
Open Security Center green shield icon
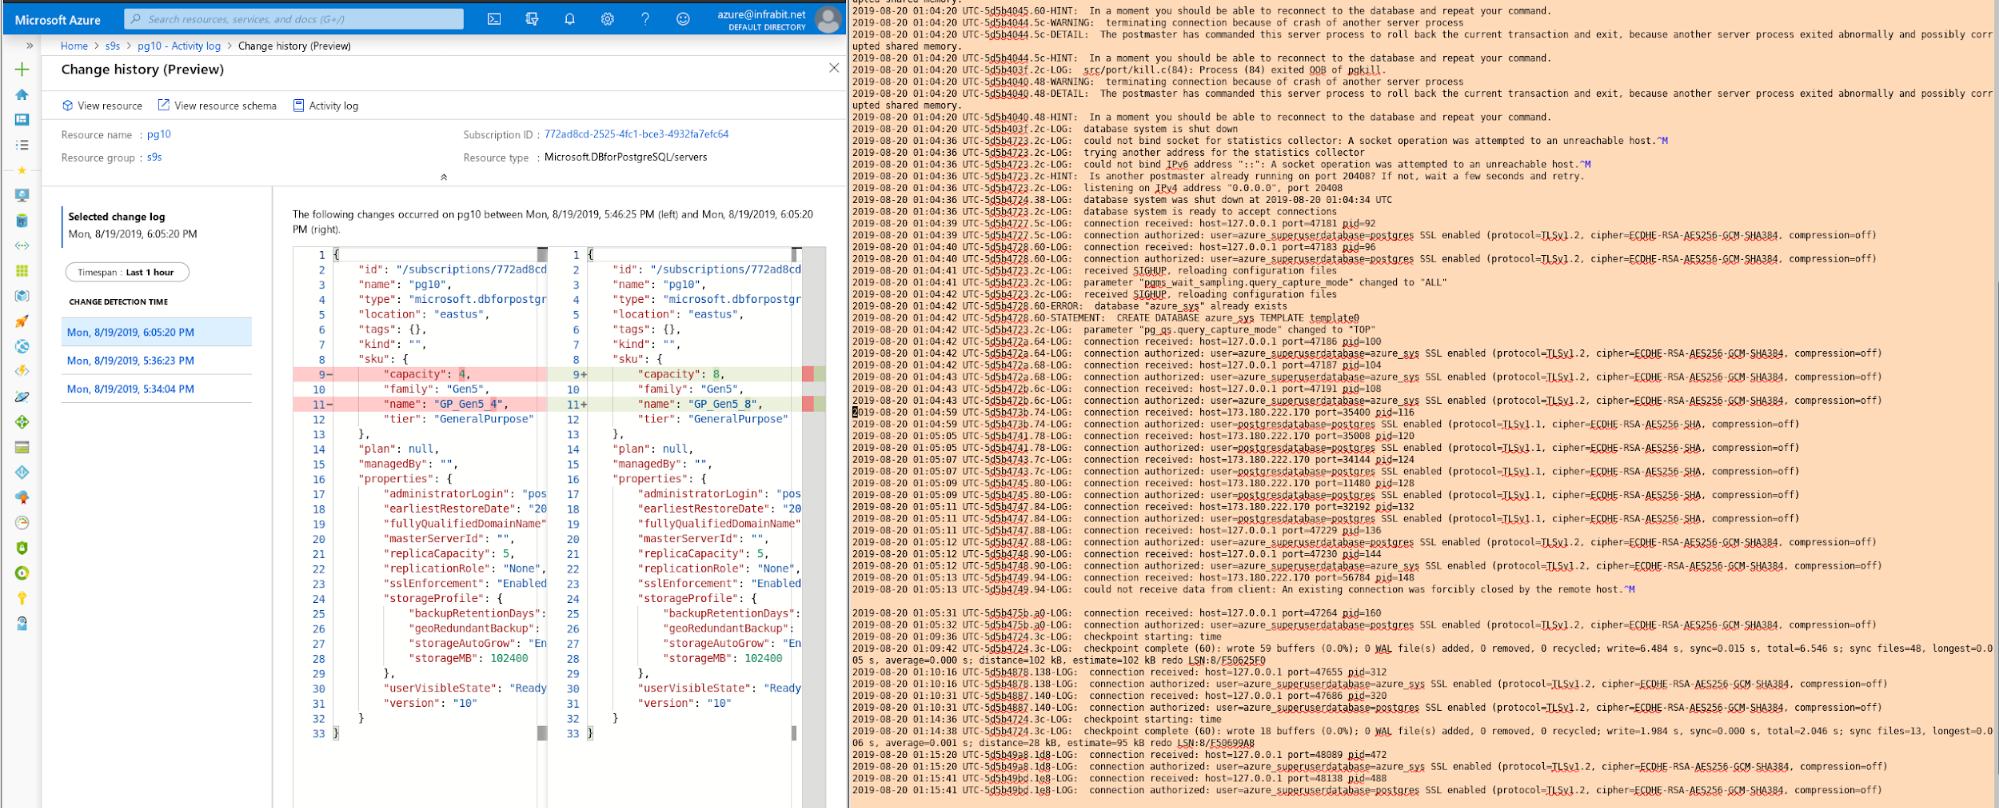pyautogui.click(x=22, y=548)
